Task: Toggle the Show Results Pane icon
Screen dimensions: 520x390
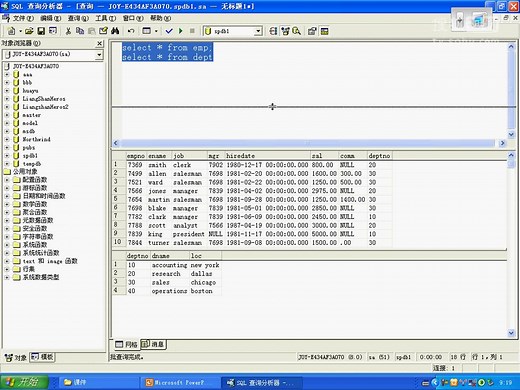Action: point(324,31)
